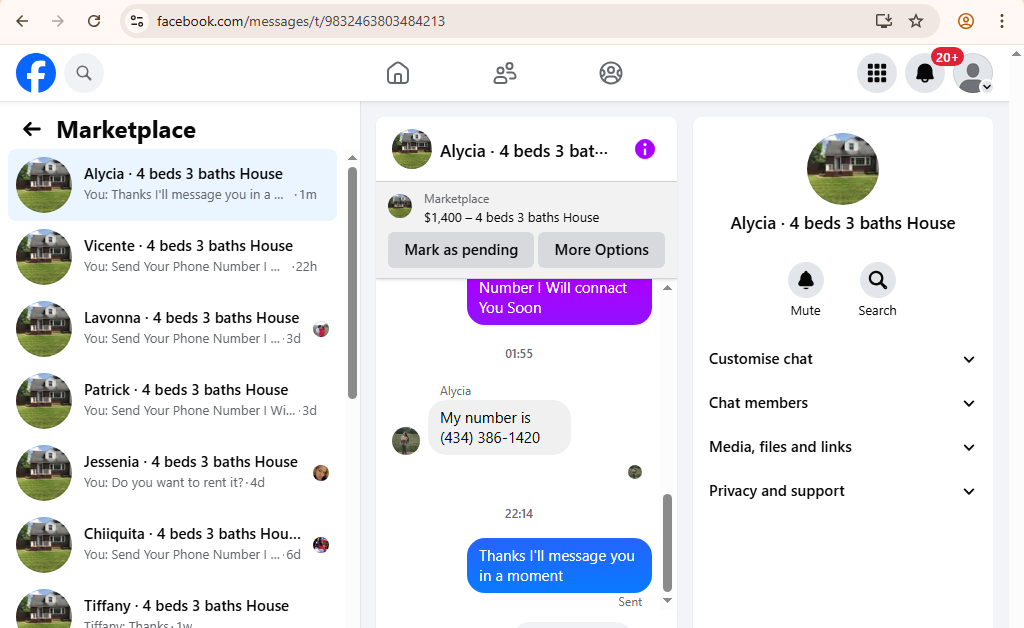This screenshot has width=1024, height=628.
Task: Open the Facebook home feed icon
Action: click(x=398, y=73)
